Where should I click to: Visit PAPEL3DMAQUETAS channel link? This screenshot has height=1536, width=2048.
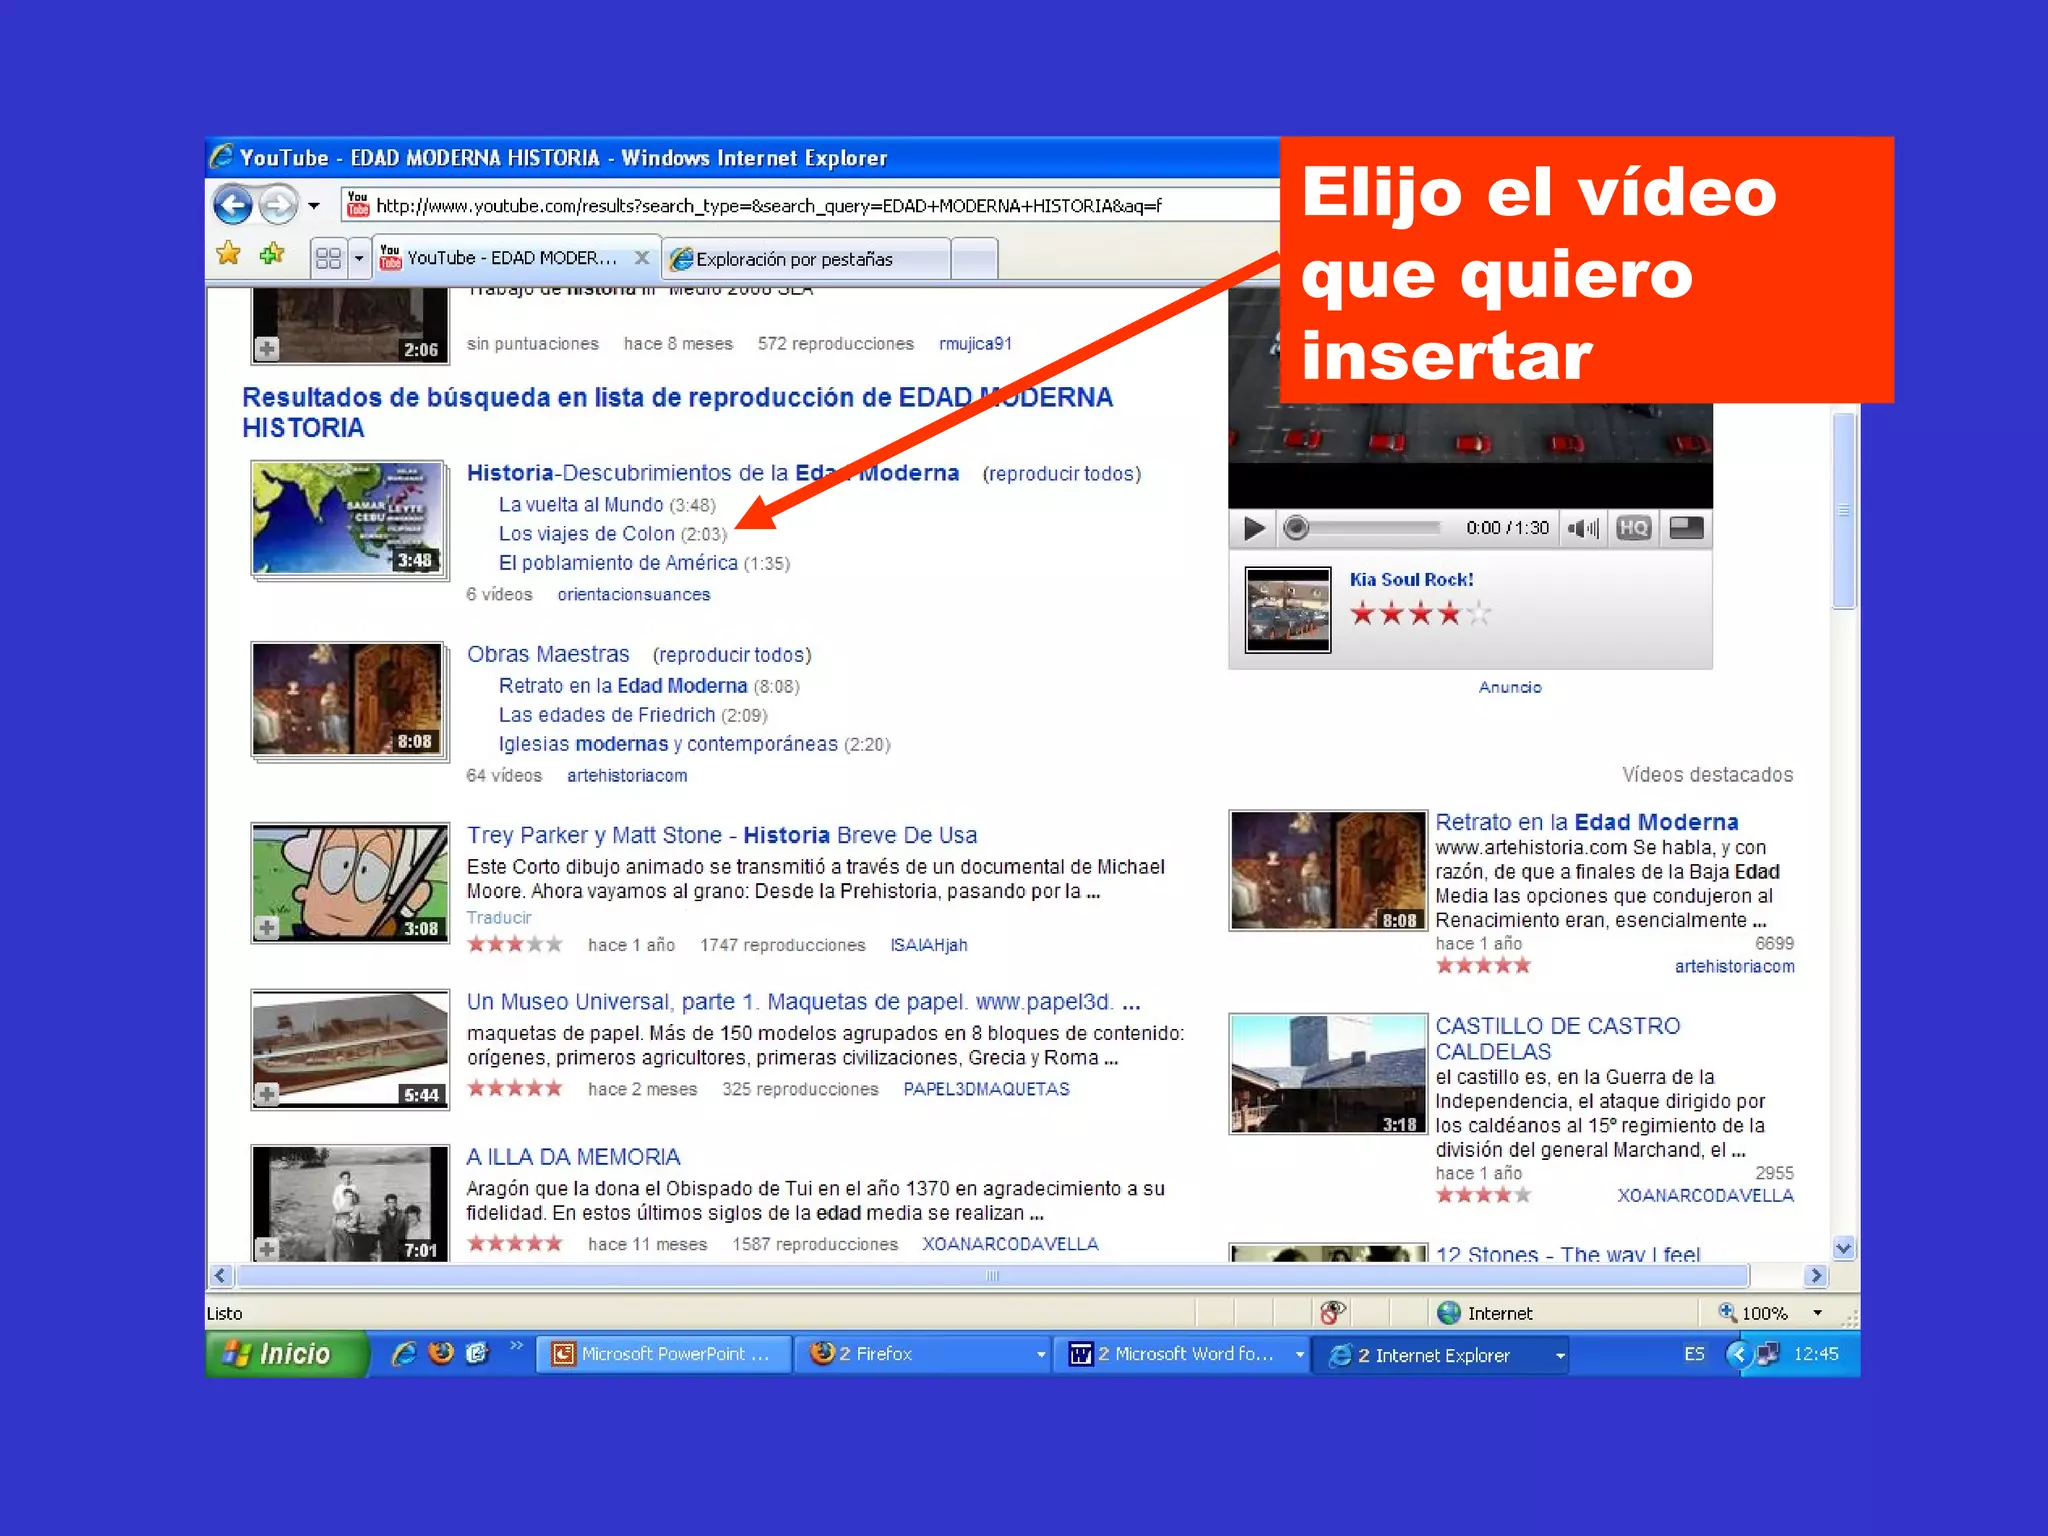(986, 1089)
